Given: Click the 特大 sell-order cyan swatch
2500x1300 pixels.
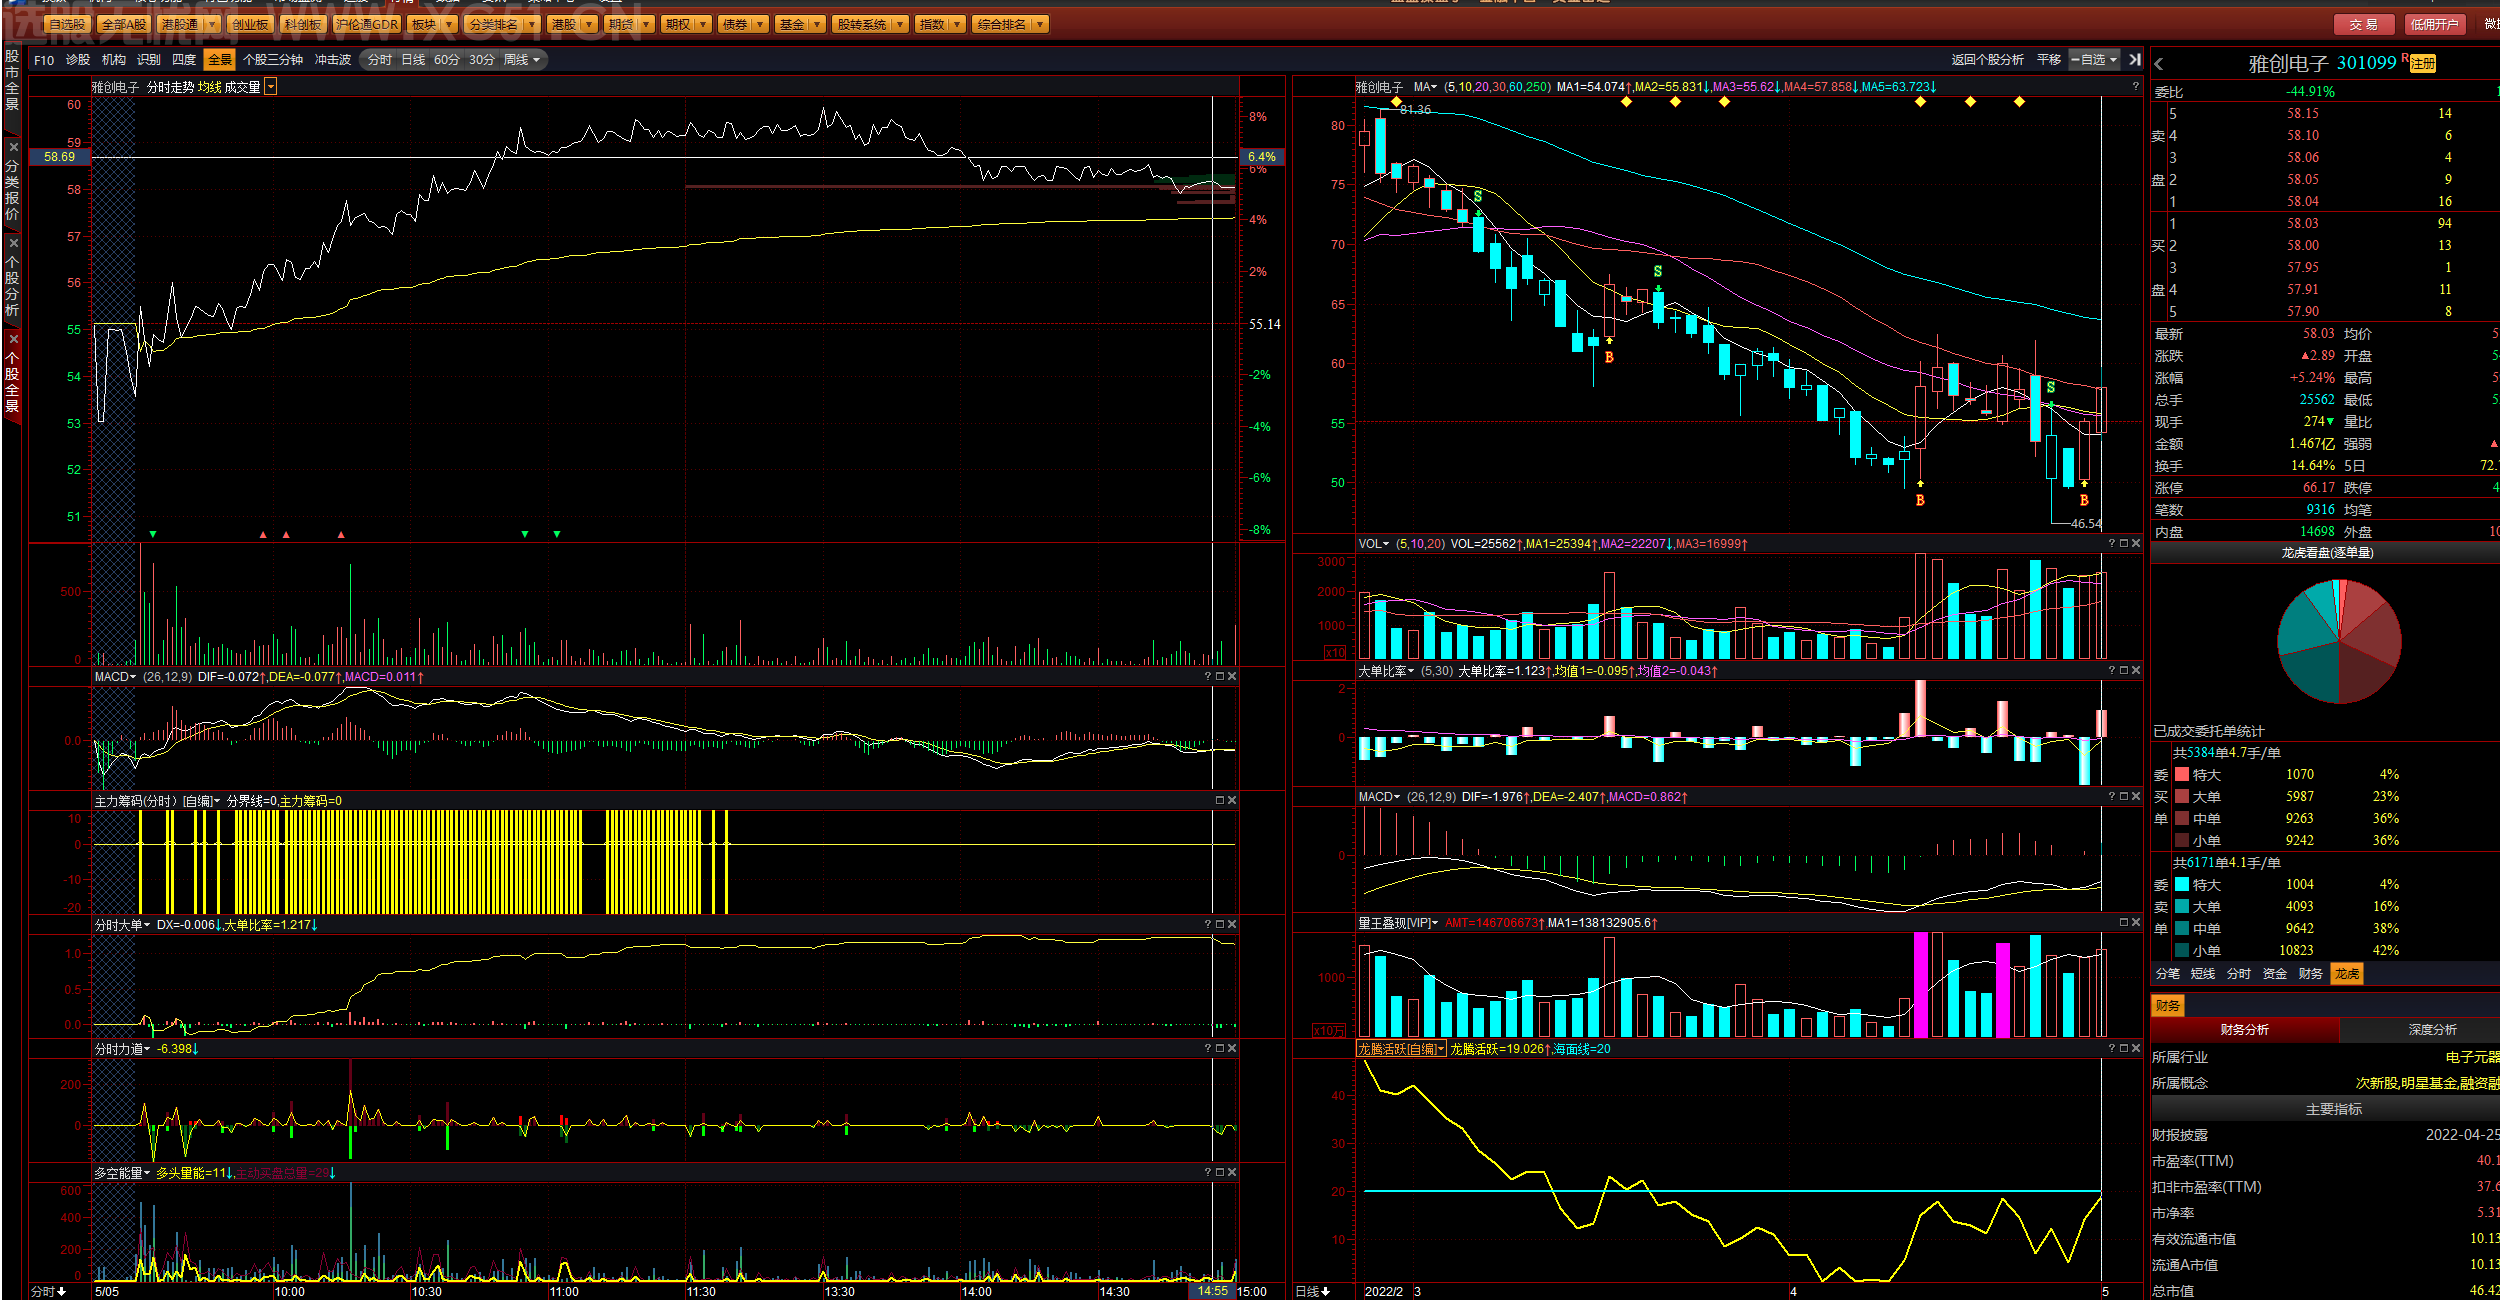Looking at the screenshot, I should pyautogui.click(x=2182, y=885).
